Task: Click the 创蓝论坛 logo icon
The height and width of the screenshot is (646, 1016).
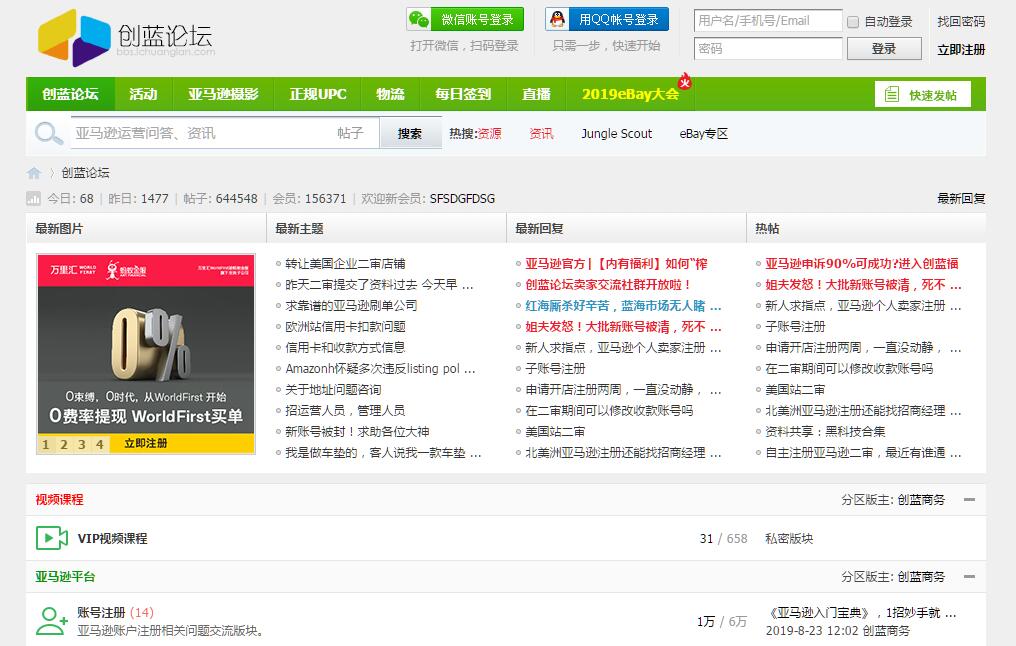Action: [x=74, y=37]
